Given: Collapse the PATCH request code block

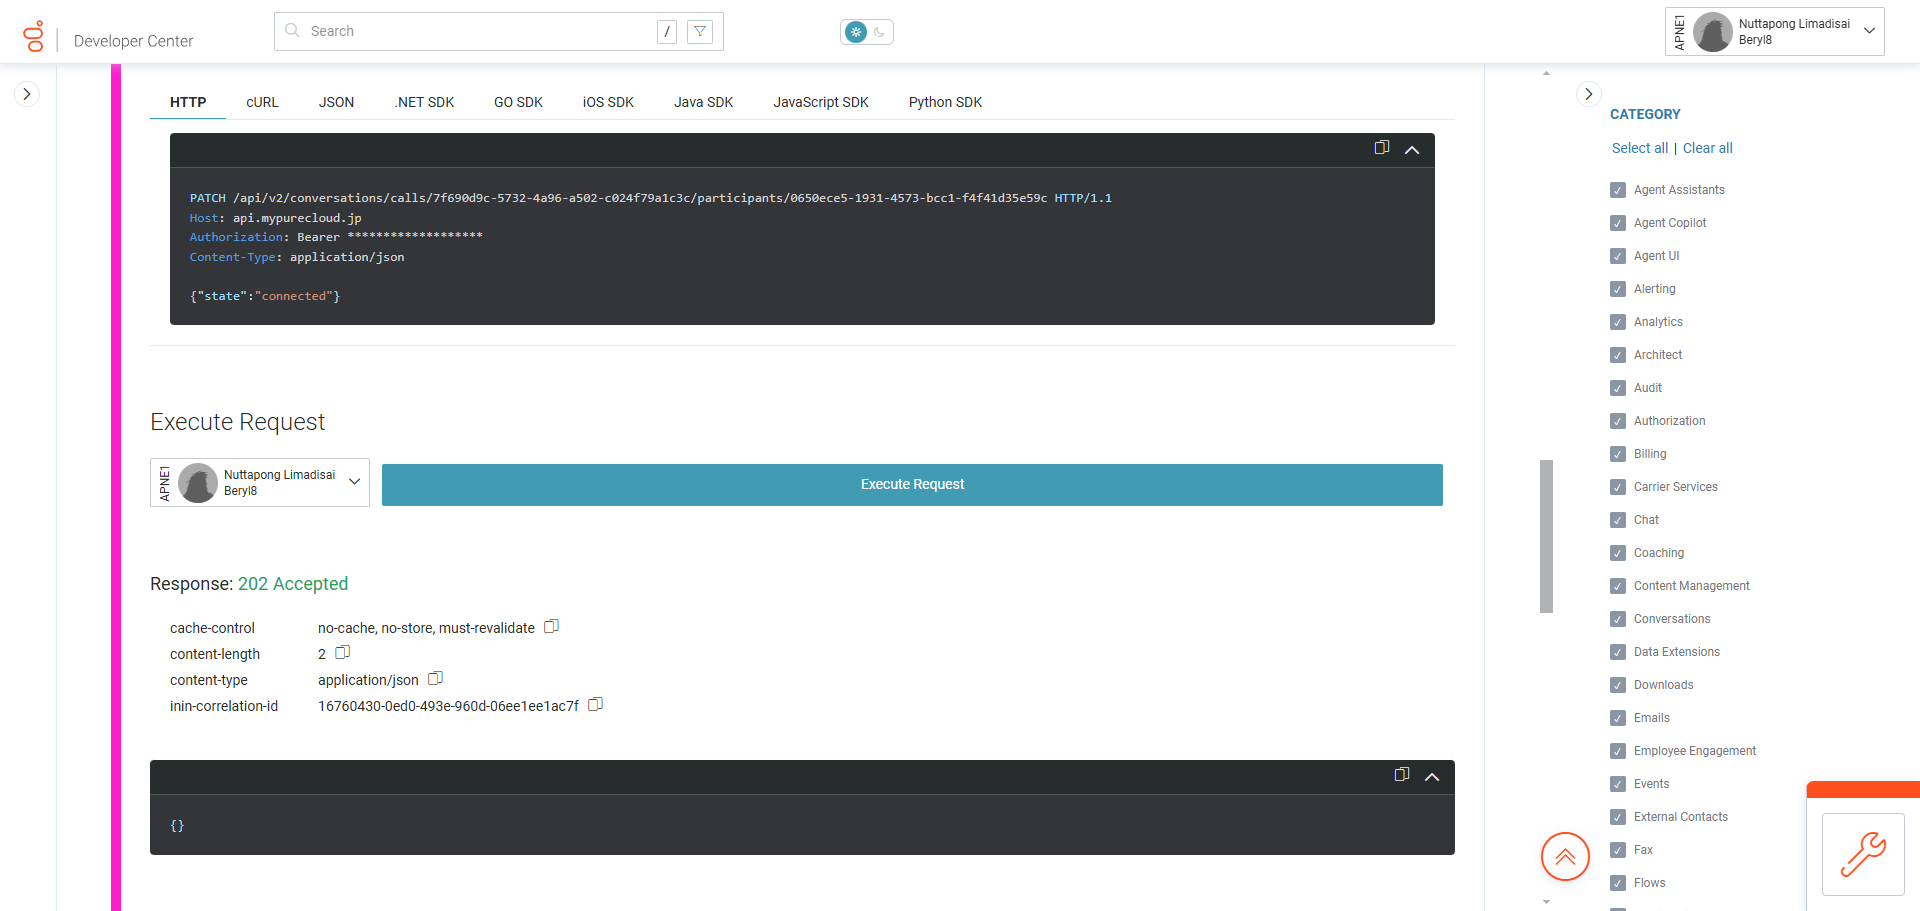Looking at the screenshot, I should [1412, 148].
